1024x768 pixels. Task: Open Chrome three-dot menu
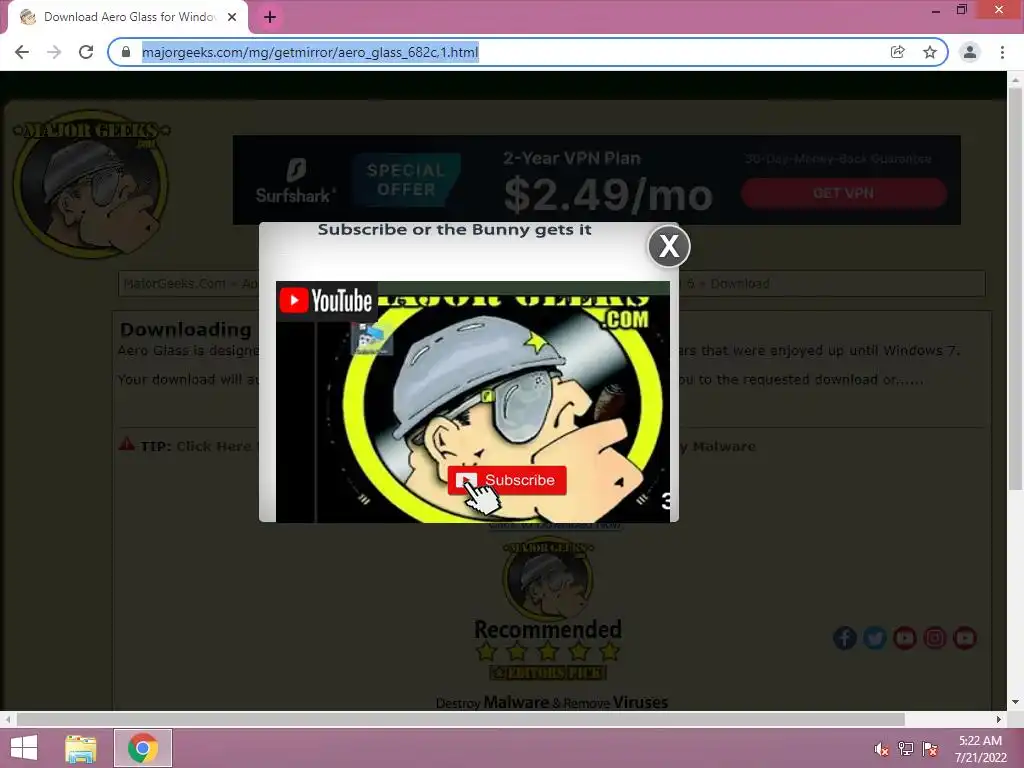click(x=1002, y=52)
